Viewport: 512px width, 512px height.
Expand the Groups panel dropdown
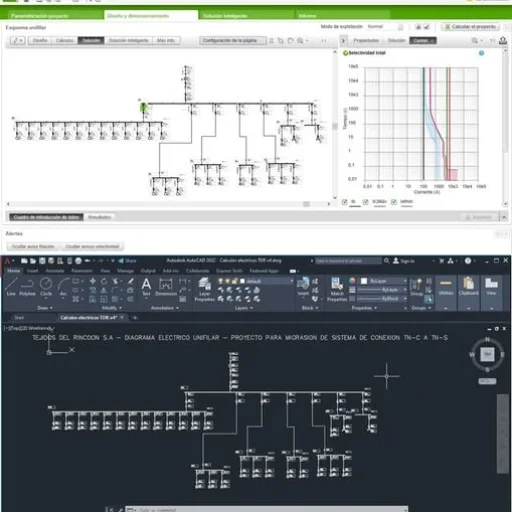pyautogui.click(x=421, y=308)
